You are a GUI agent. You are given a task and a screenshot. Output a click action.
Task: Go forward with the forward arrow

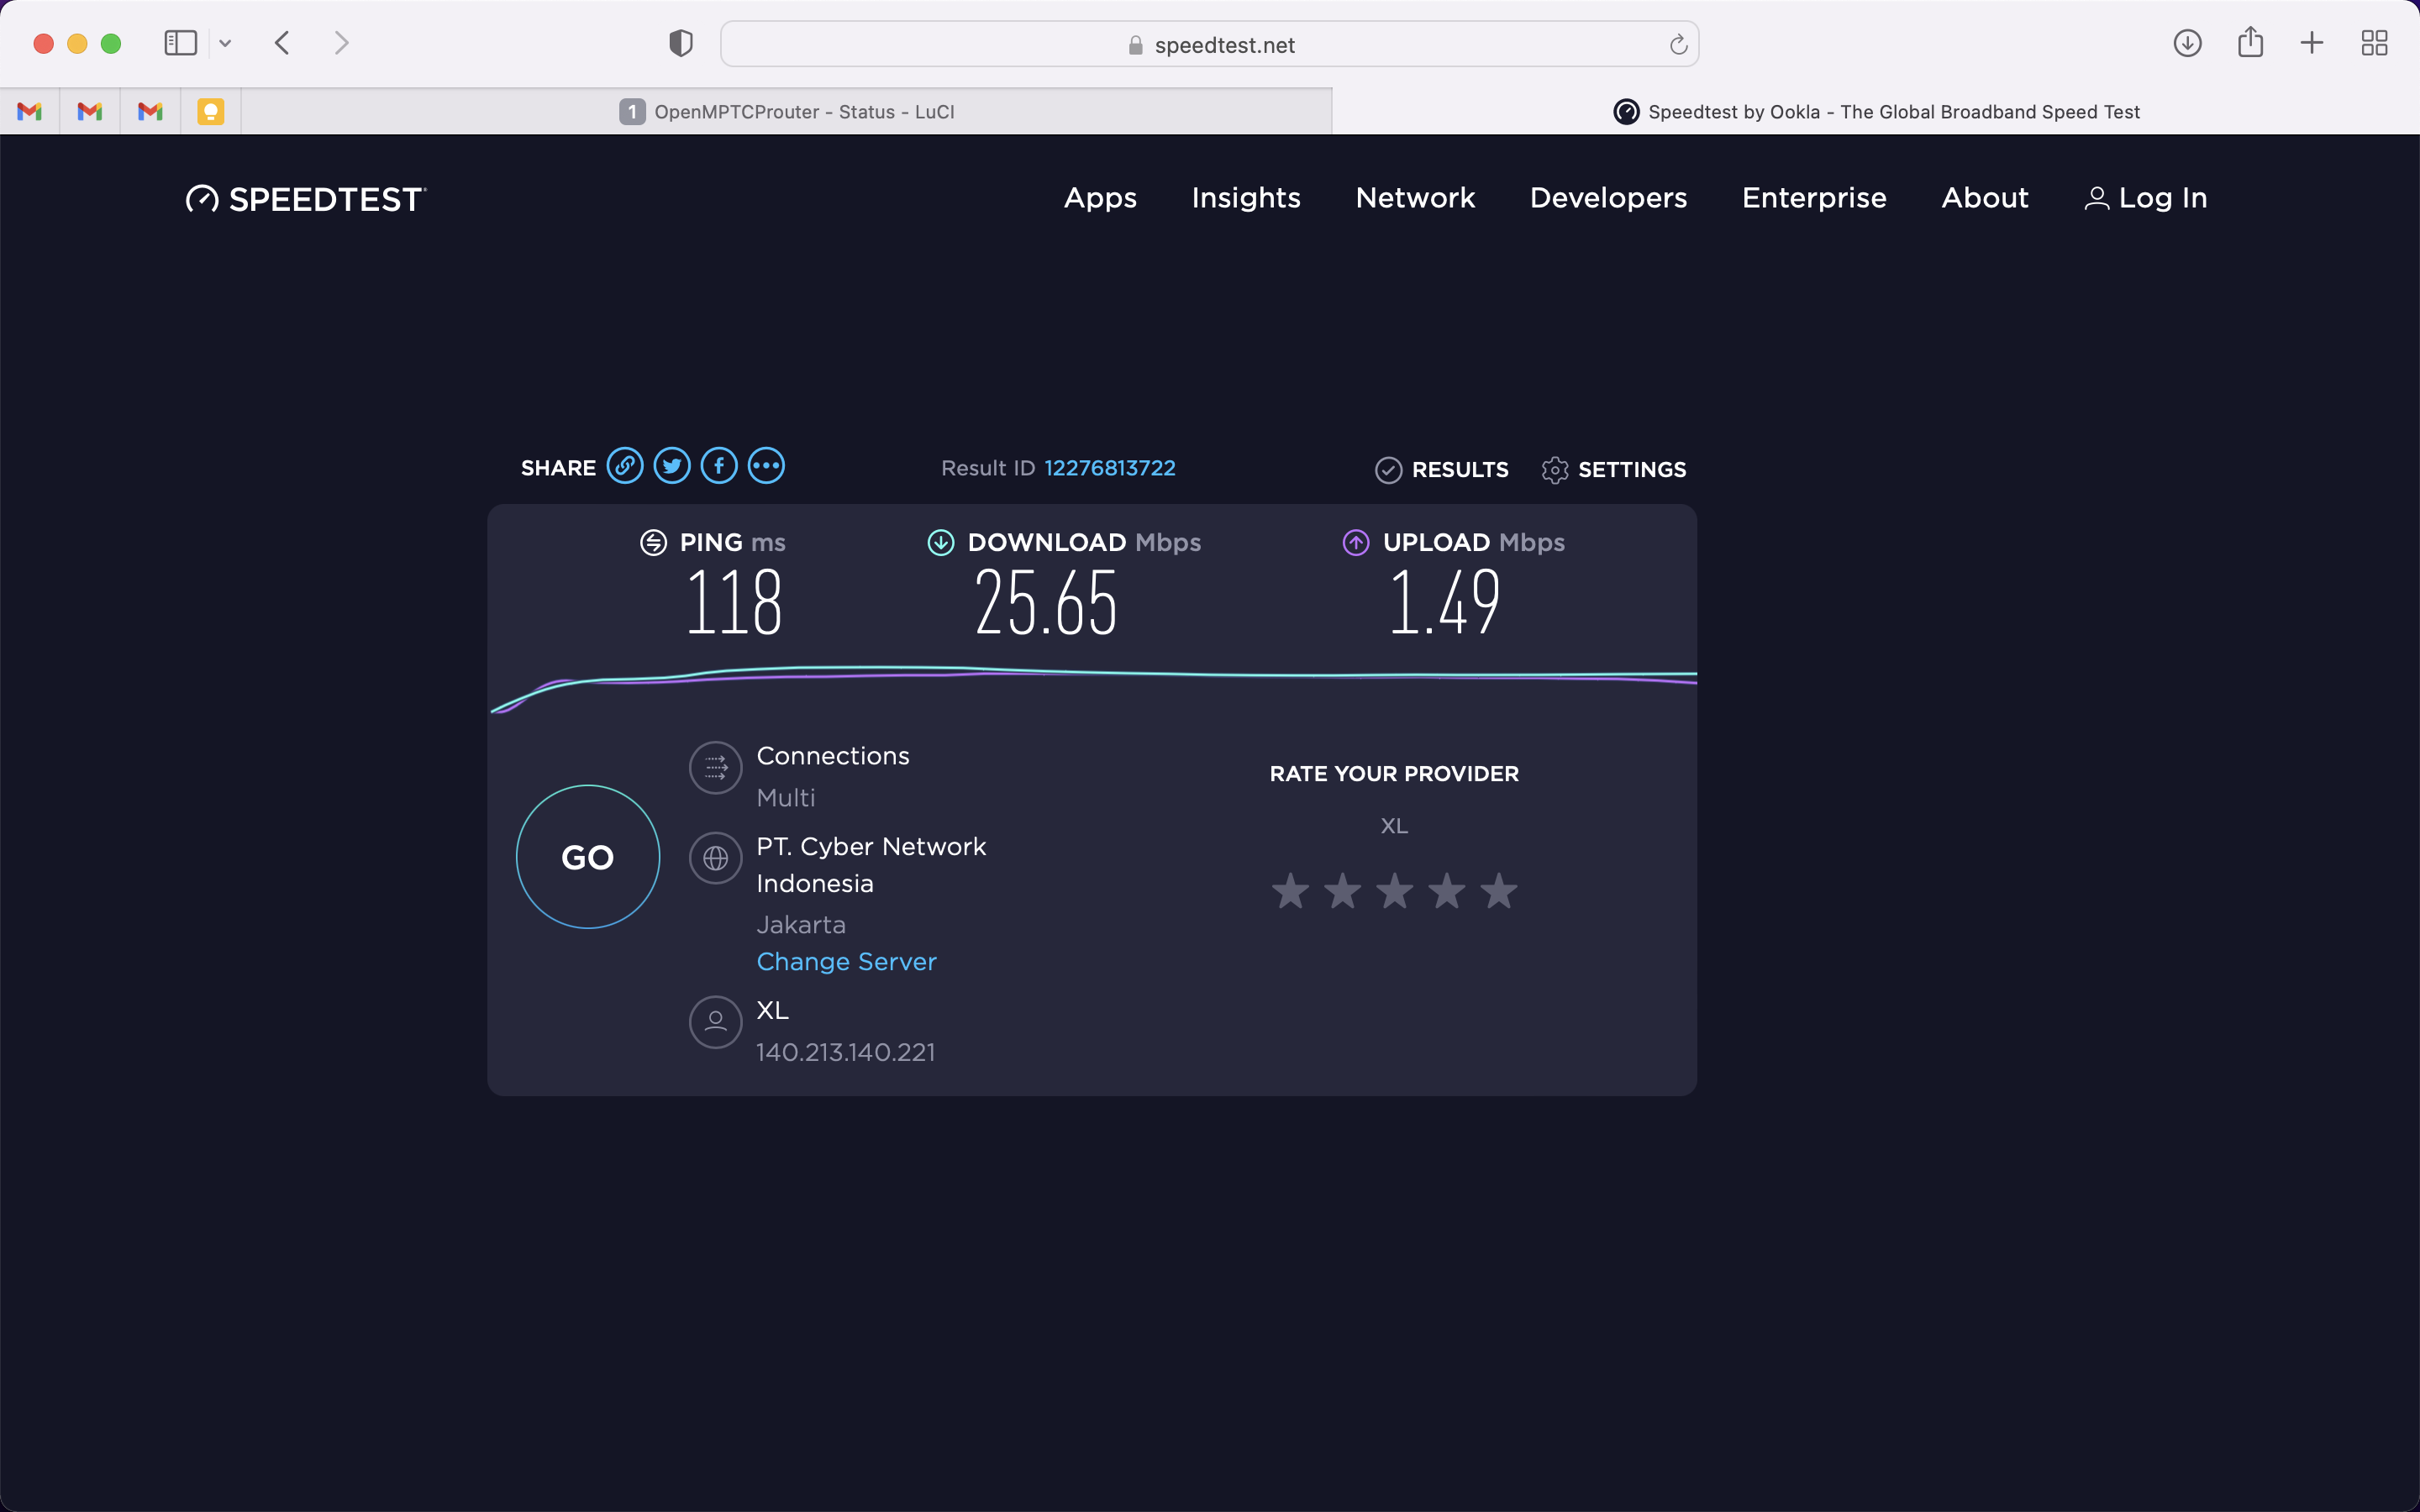(x=341, y=43)
